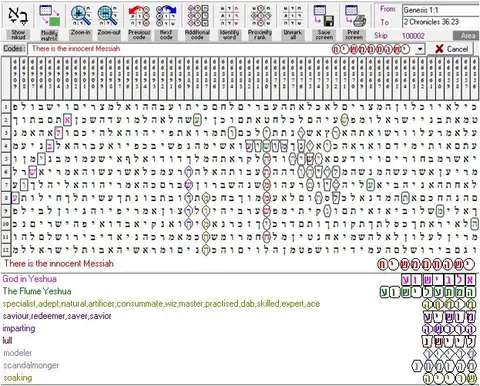The image size is (480, 386).
Task: Select row header 4 of the matrix
Action: pos(6,146)
